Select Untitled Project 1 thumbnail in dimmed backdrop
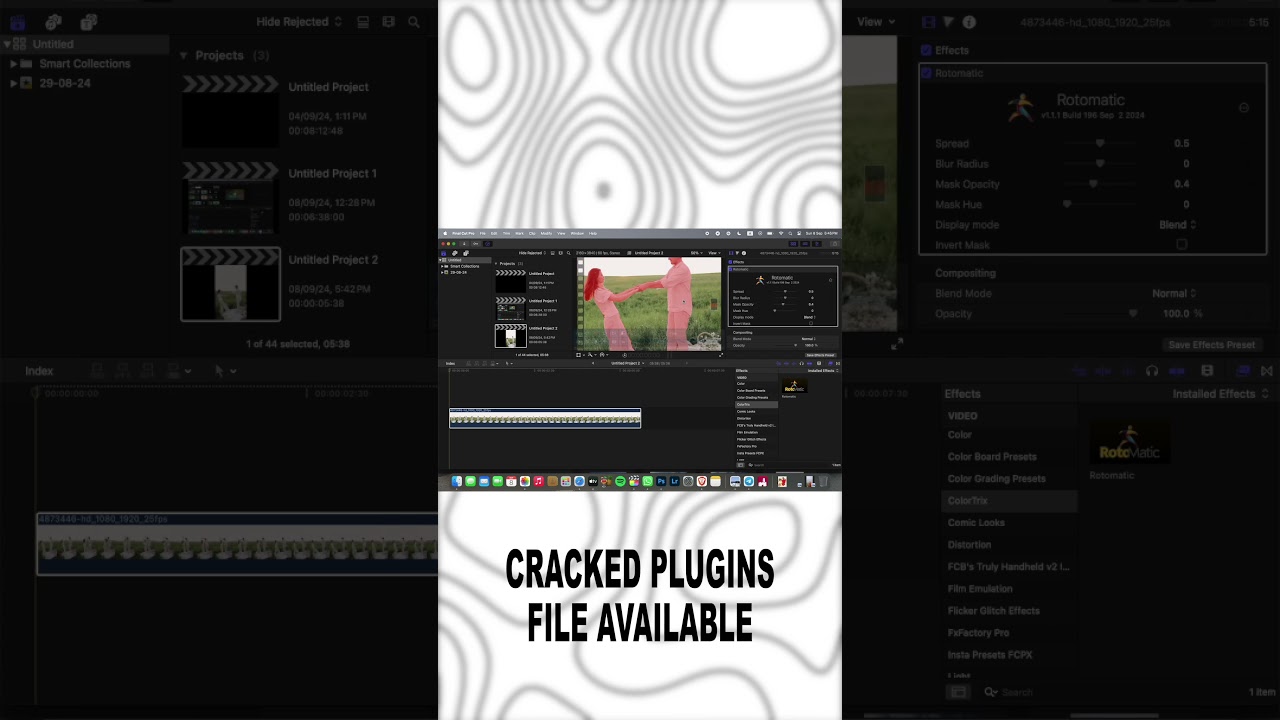 [x=231, y=198]
